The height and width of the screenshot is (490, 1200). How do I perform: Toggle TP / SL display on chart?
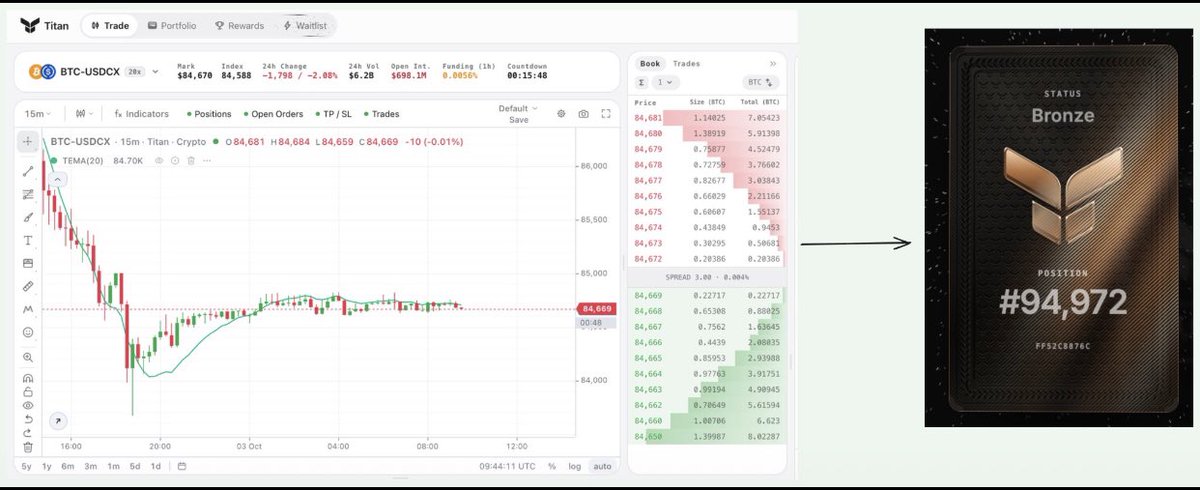[x=333, y=114]
